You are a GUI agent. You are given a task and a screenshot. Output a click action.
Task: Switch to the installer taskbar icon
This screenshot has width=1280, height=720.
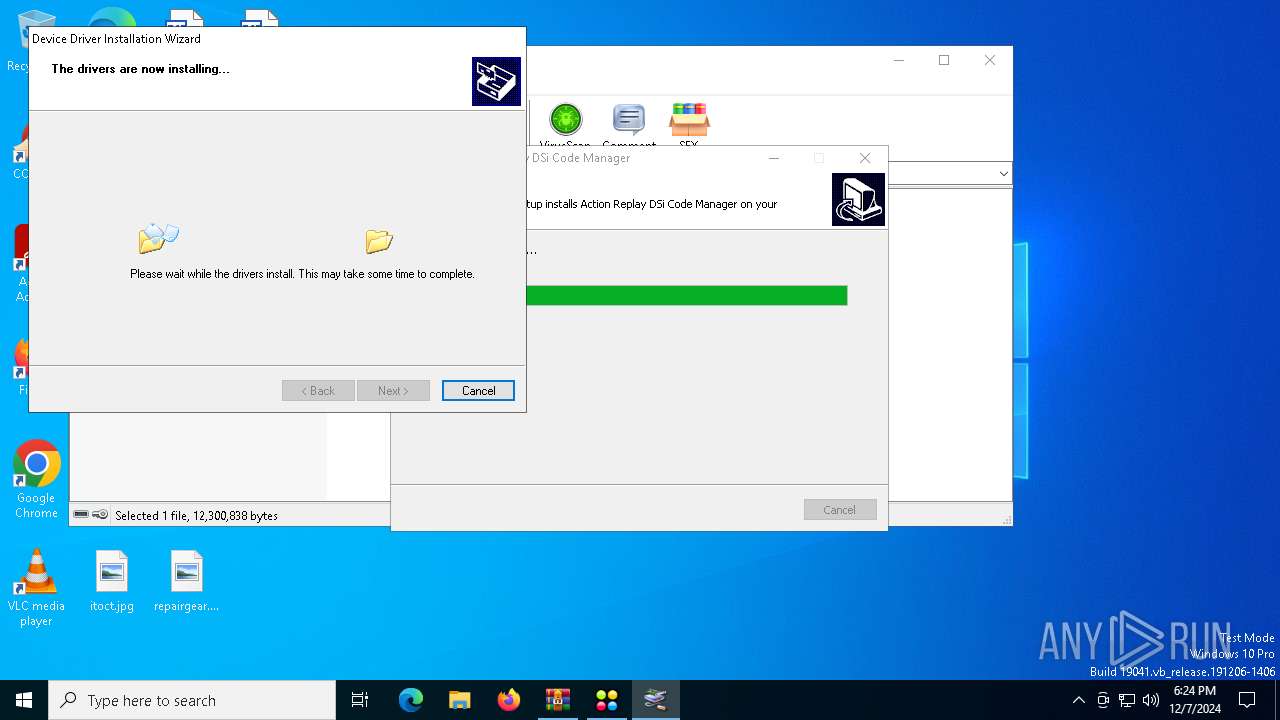pyautogui.click(x=656, y=700)
